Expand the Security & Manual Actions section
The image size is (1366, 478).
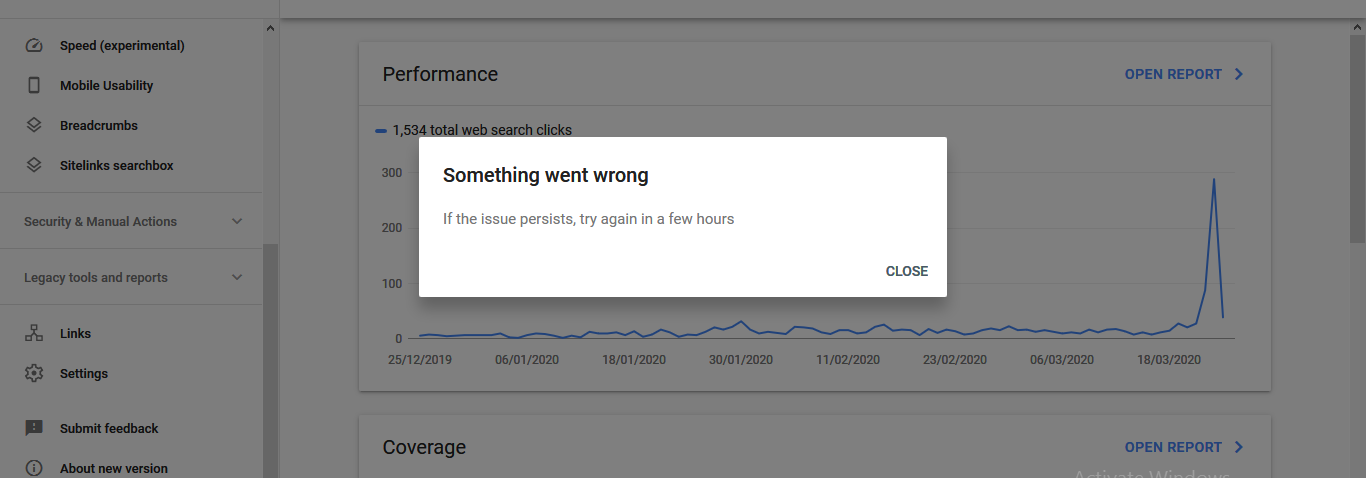pos(237,221)
